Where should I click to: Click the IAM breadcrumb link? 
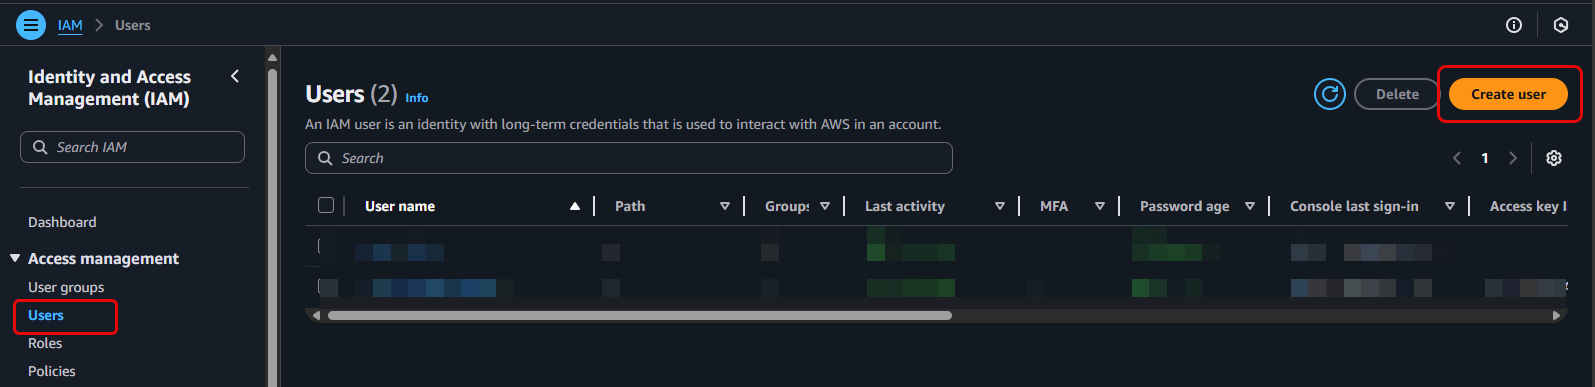70,25
